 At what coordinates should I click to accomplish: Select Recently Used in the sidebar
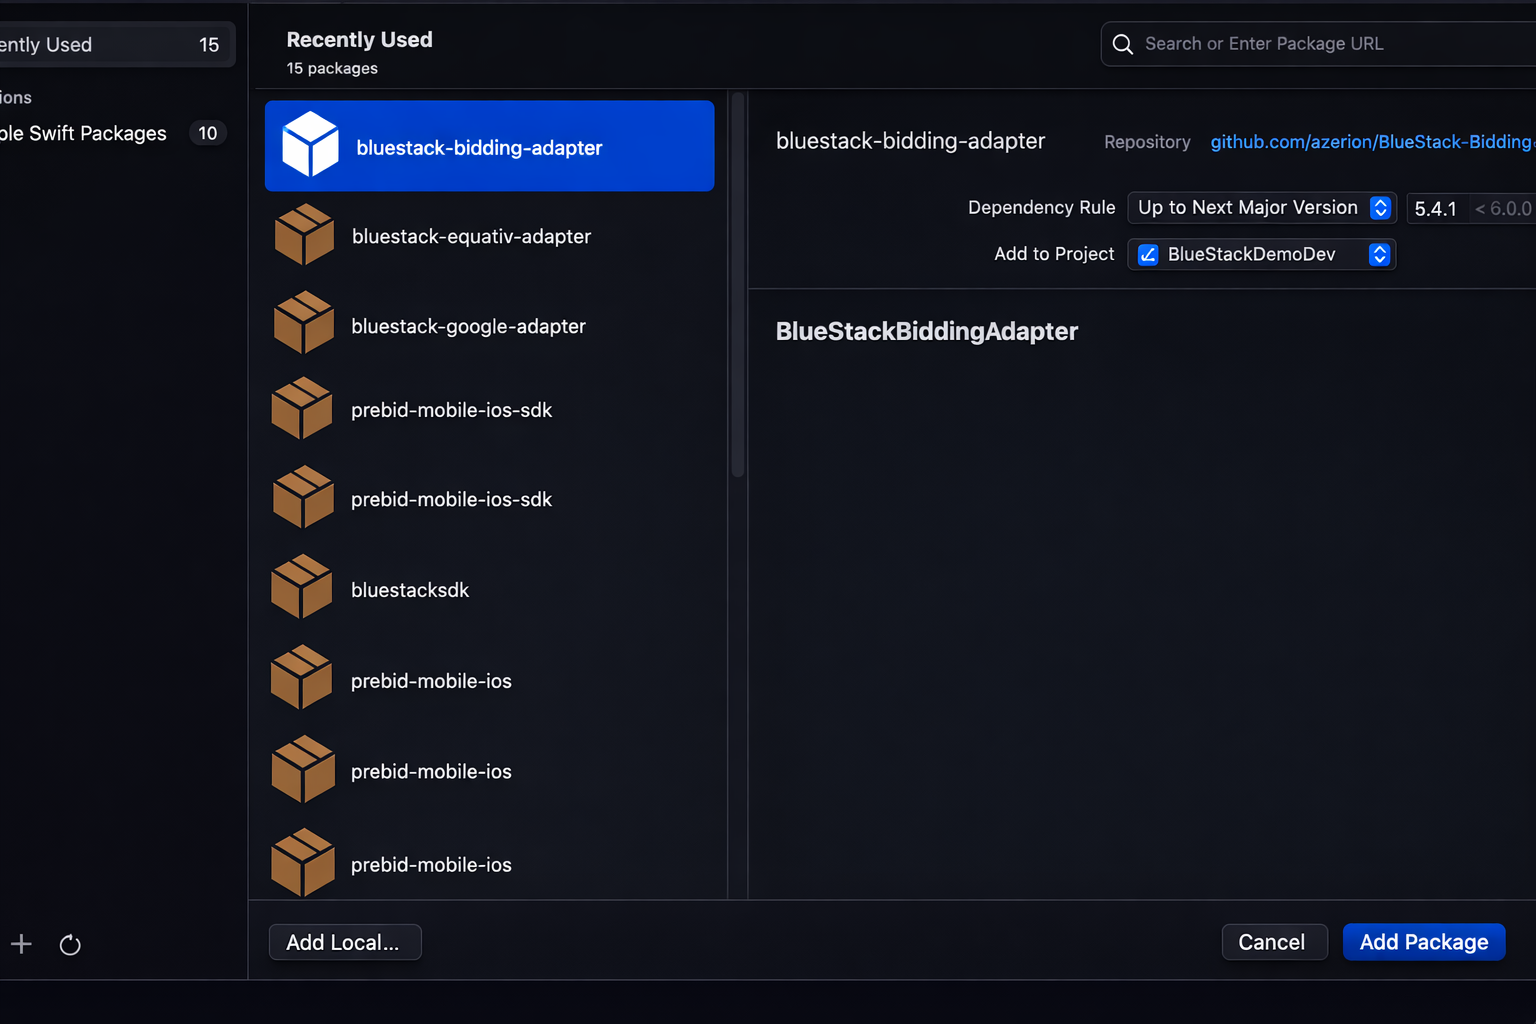(100, 44)
